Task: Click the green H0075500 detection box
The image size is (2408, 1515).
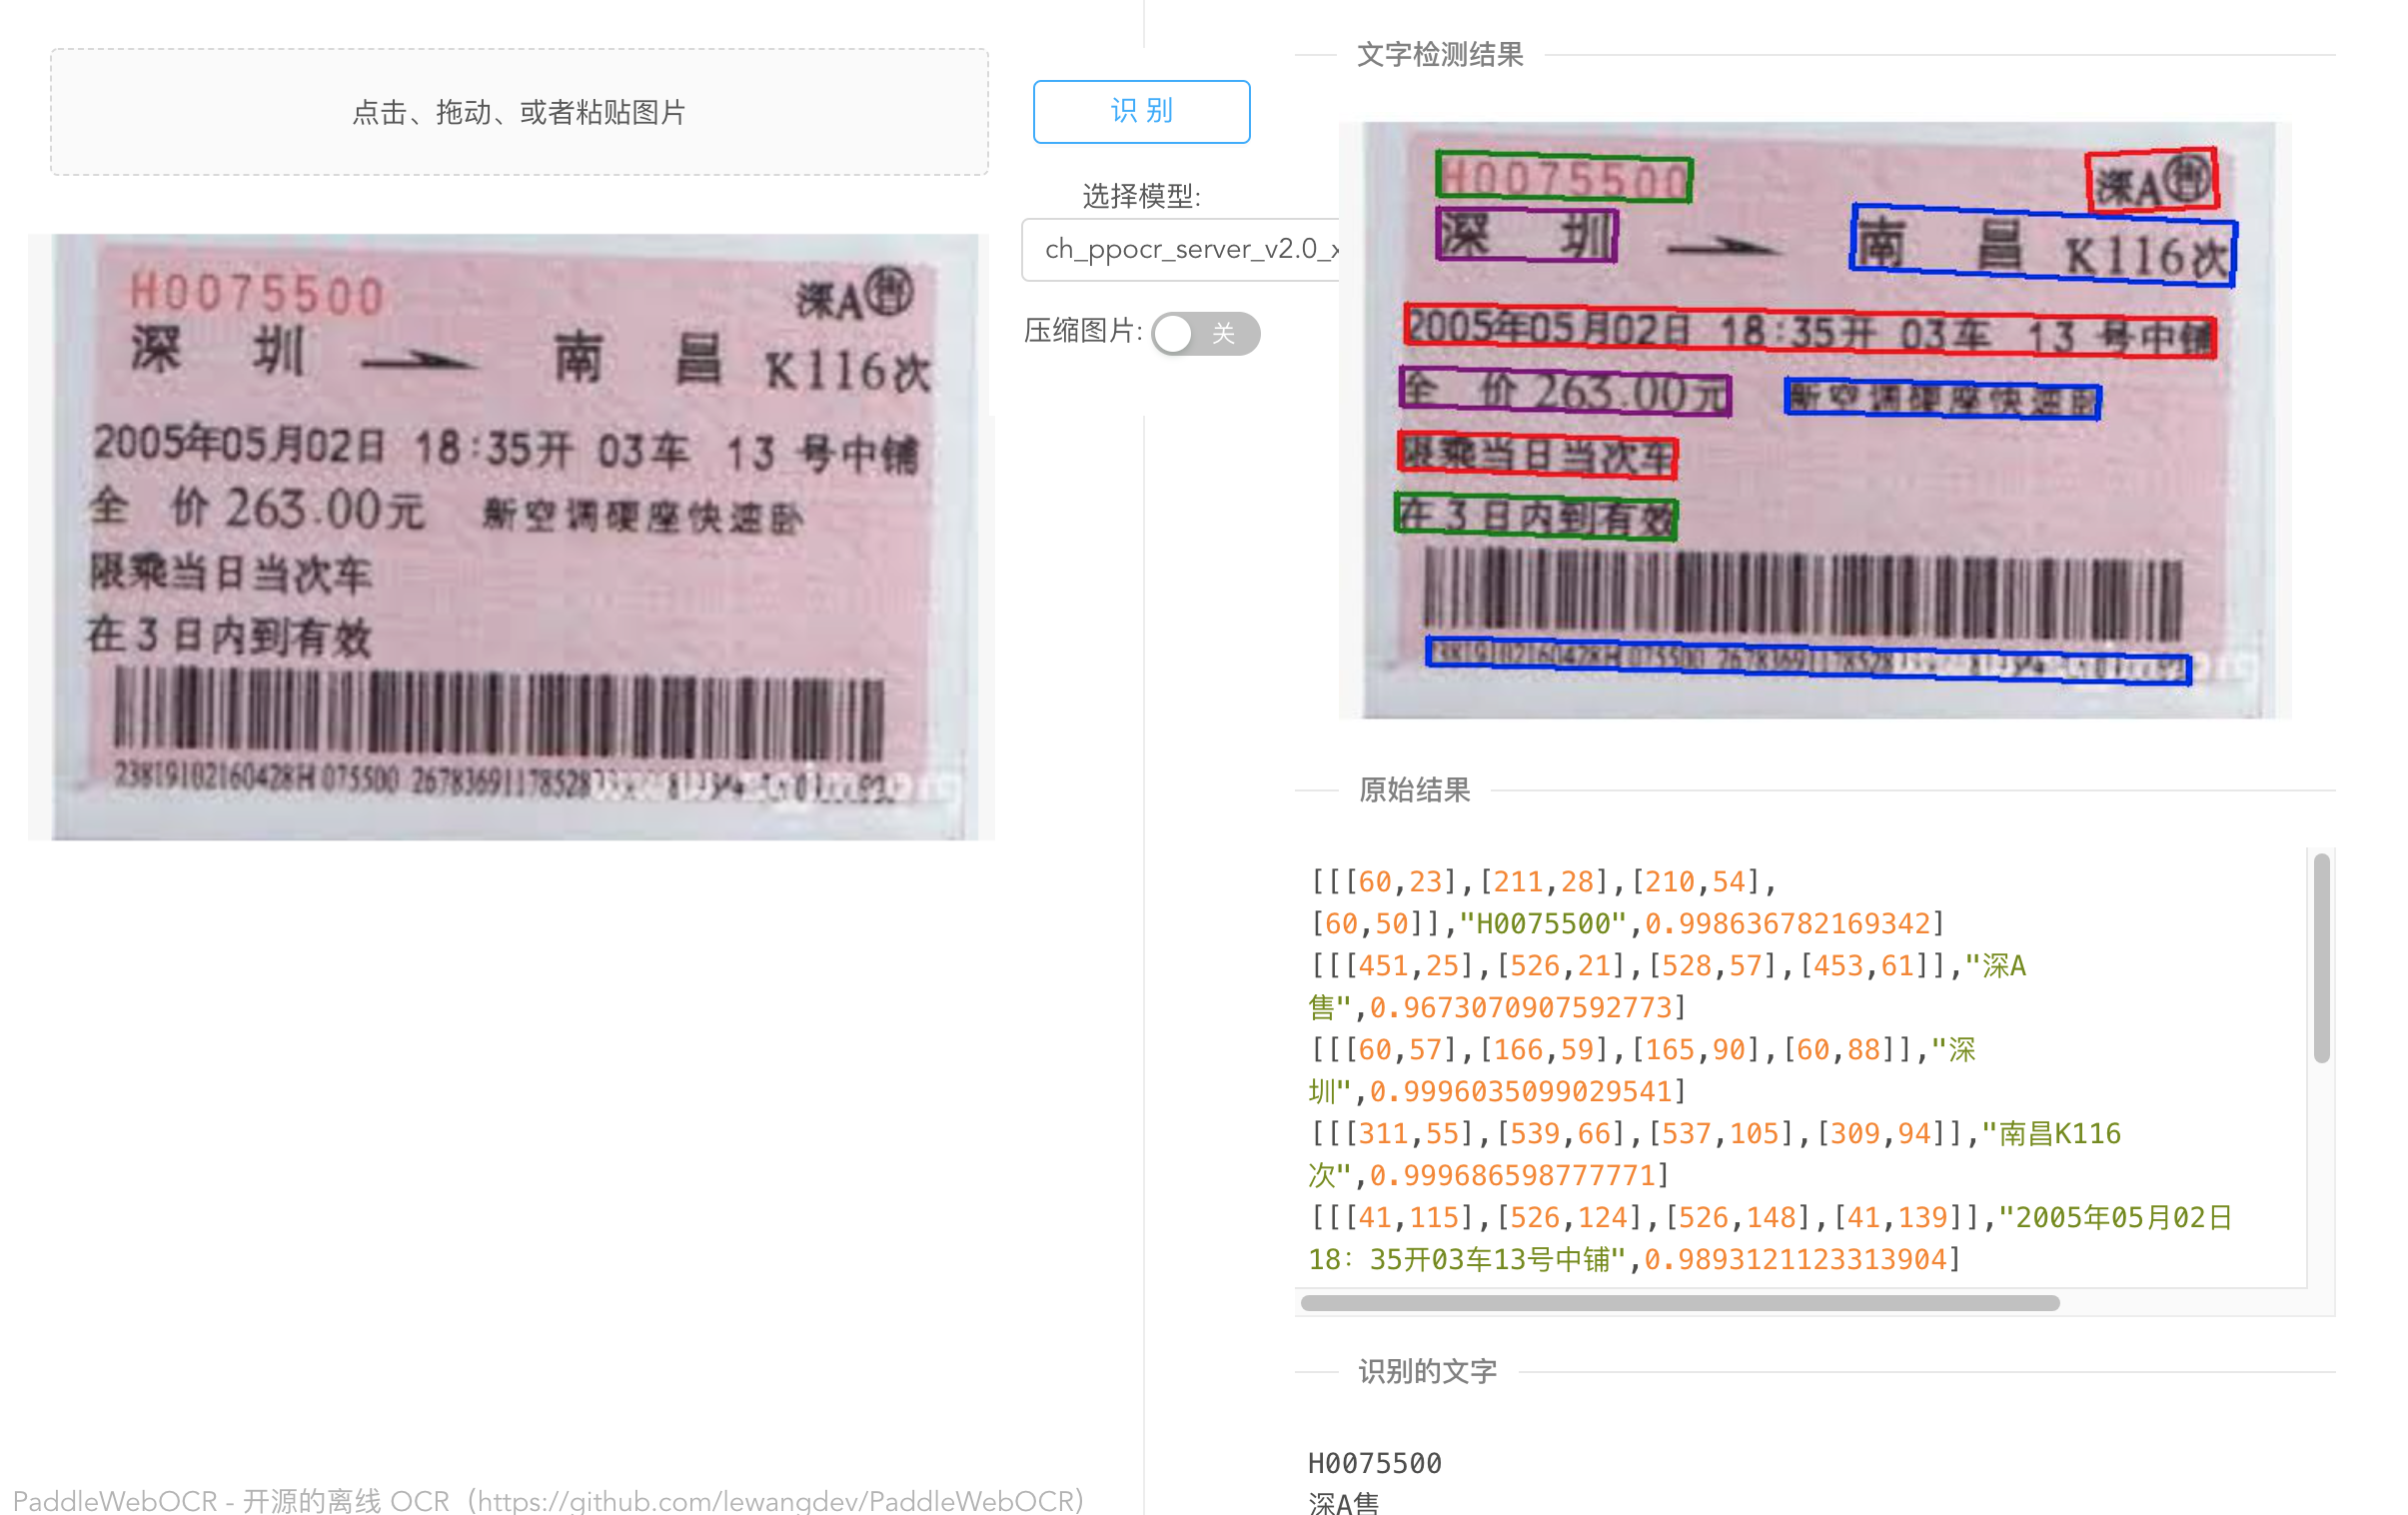Action: 1564,178
